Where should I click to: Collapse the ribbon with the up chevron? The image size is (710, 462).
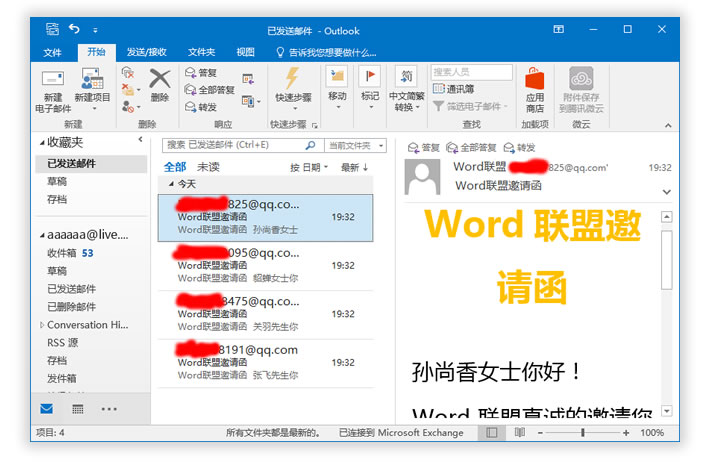[x=668, y=125]
